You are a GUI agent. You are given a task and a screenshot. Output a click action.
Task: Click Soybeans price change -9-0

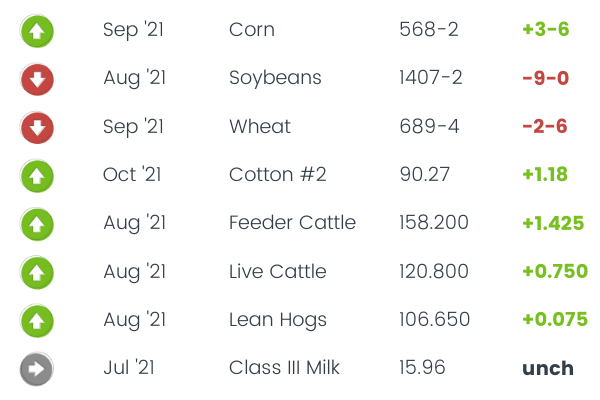tap(545, 78)
